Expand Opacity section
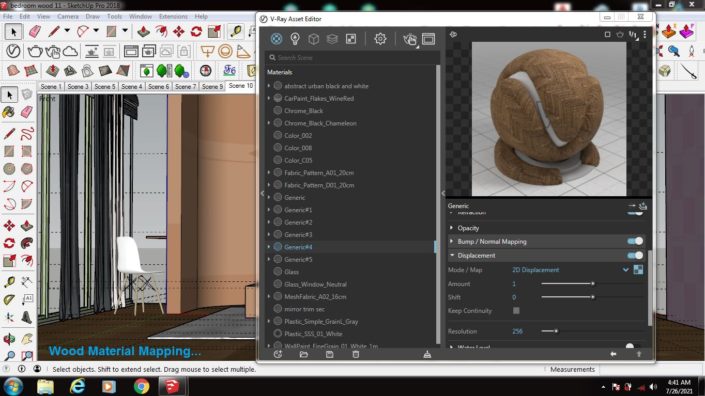Image resolution: width=705 pixels, height=396 pixels. (x=451, y=228)
